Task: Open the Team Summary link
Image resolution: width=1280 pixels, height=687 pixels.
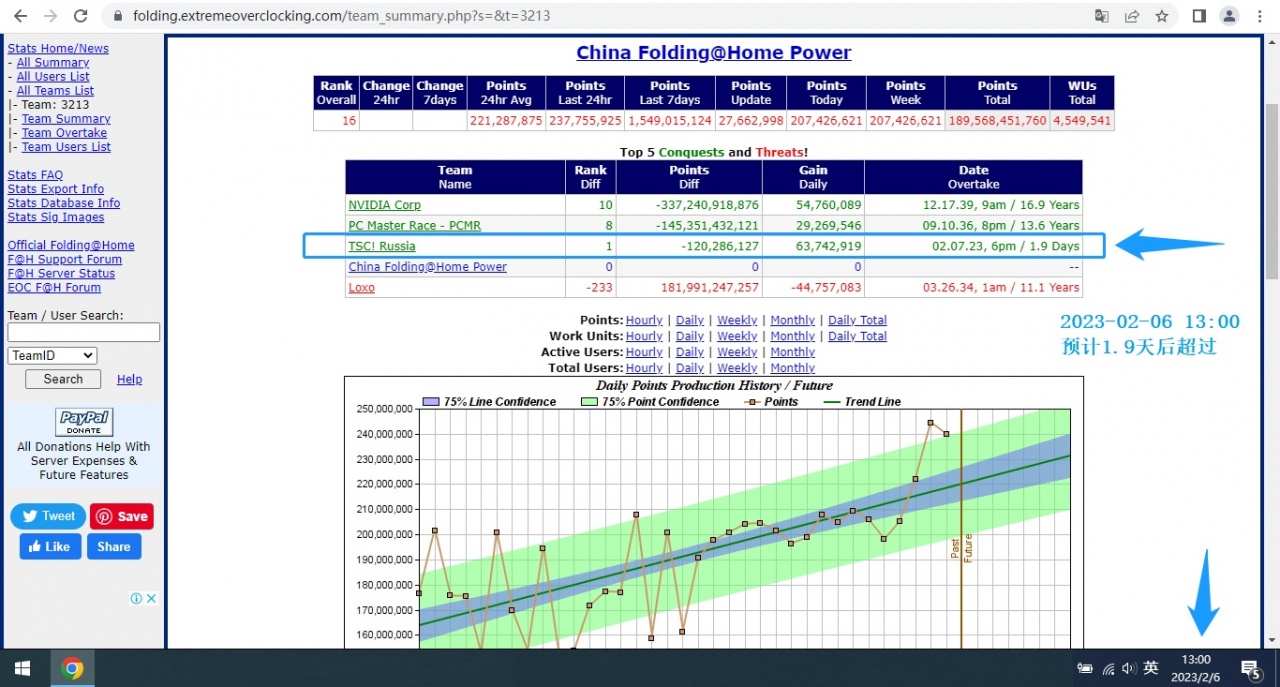Action: click(x=66, y=118)
